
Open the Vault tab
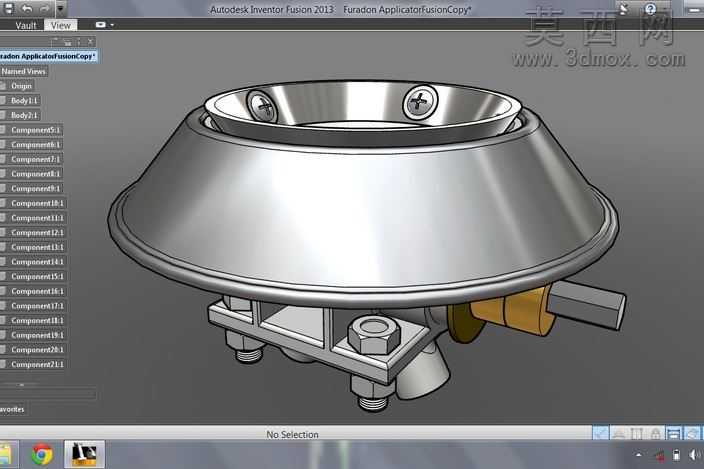tap(26, 25)
